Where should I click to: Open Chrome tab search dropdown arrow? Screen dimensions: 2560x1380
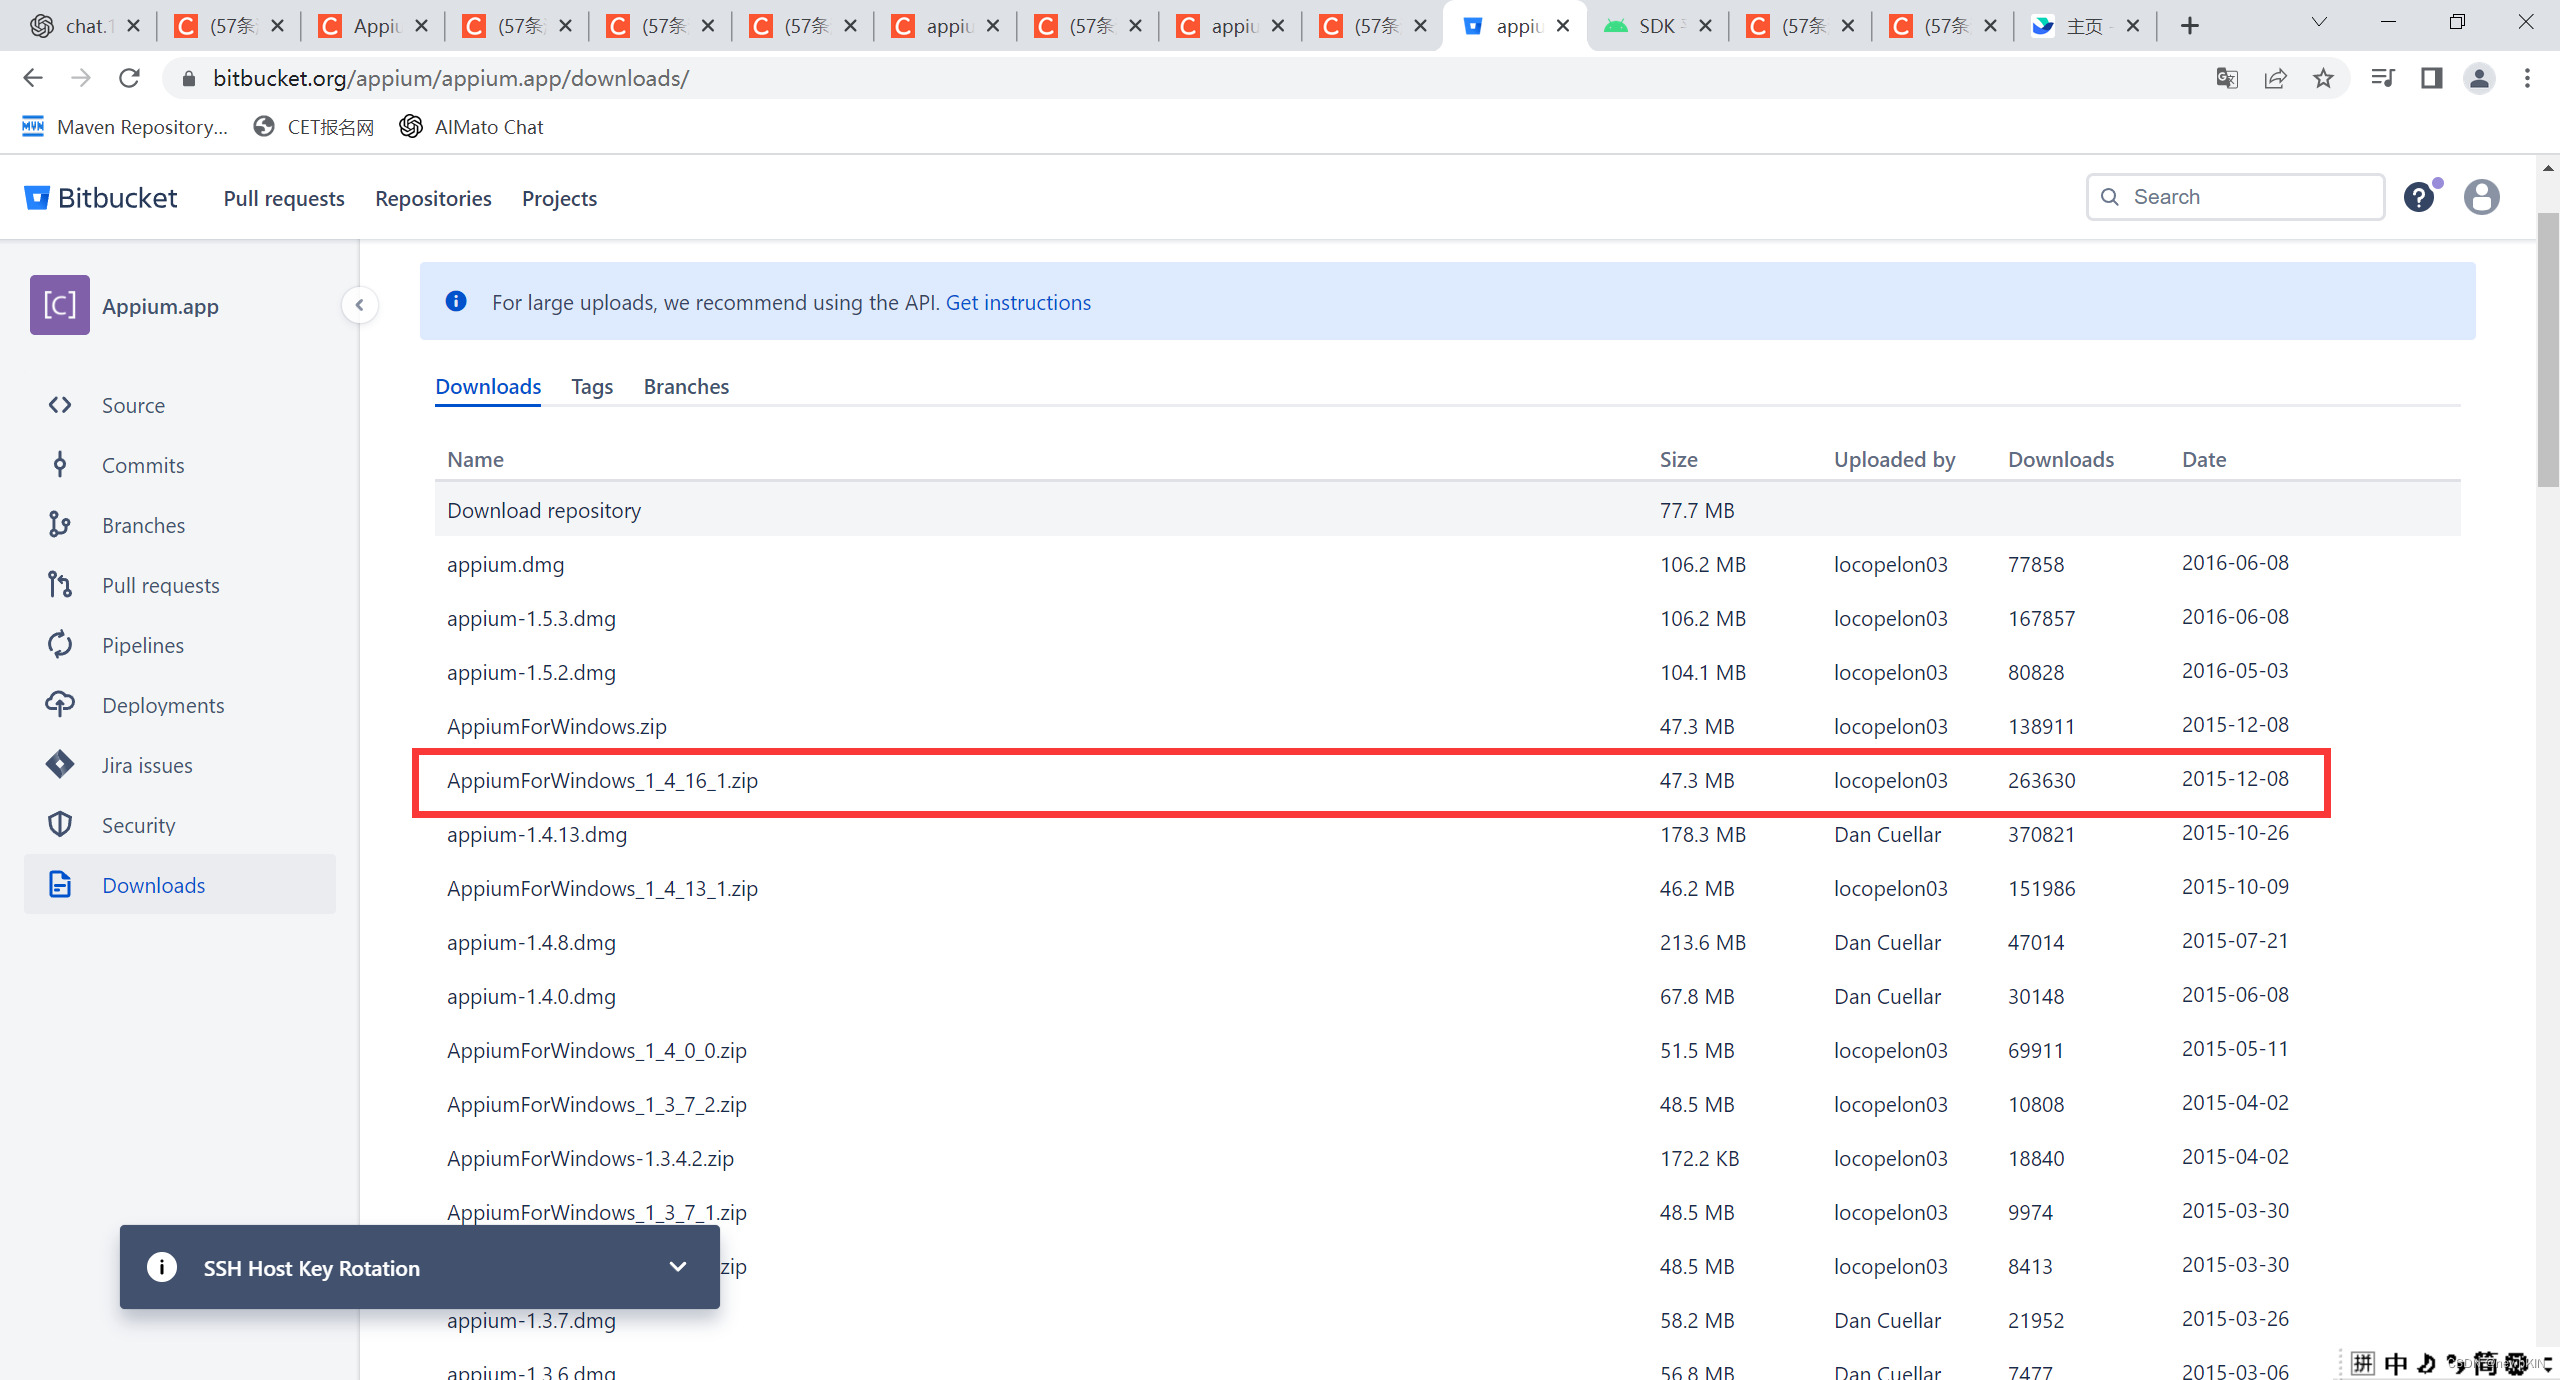click(x=2319, y=23)
